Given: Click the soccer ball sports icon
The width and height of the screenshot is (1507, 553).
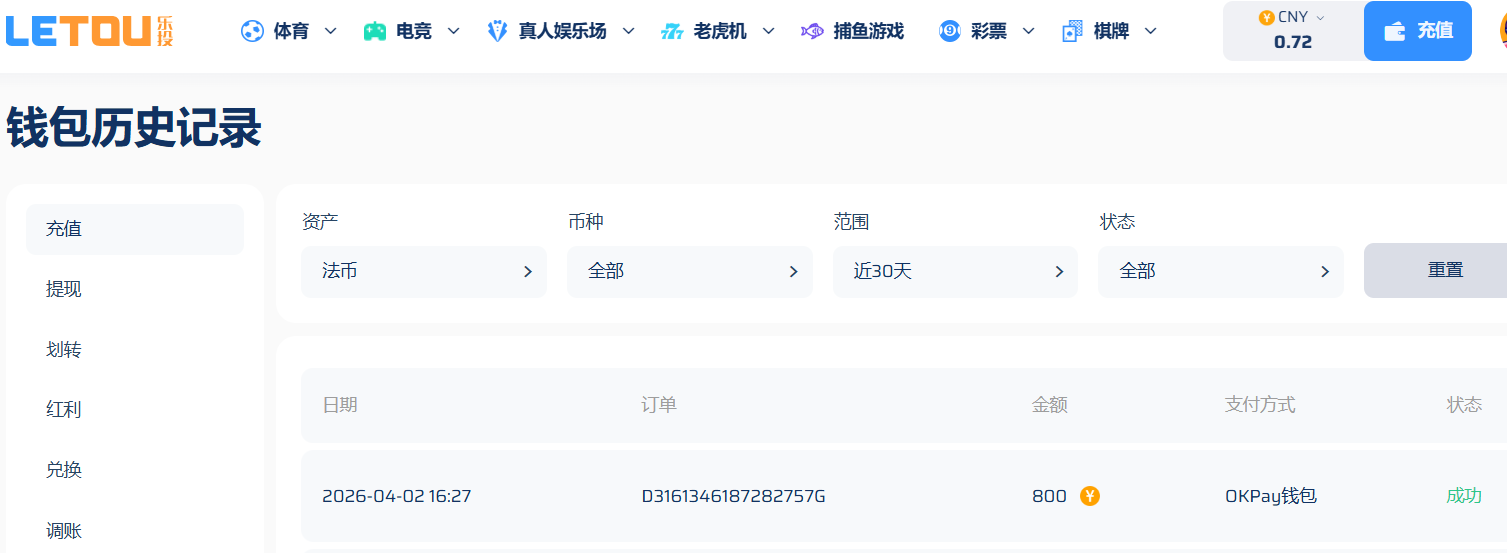Looking at the screenshot, I should (x=252, y=31).
